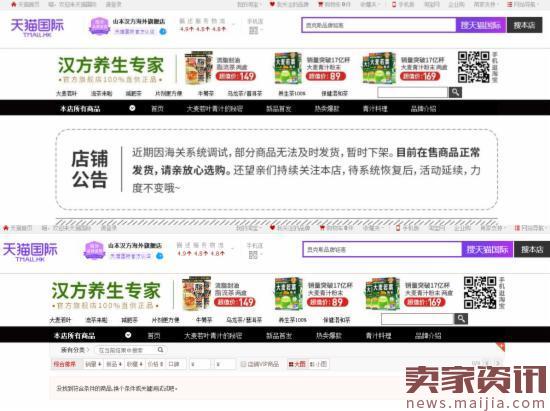Sort results by 新品

tap(114, 364)
